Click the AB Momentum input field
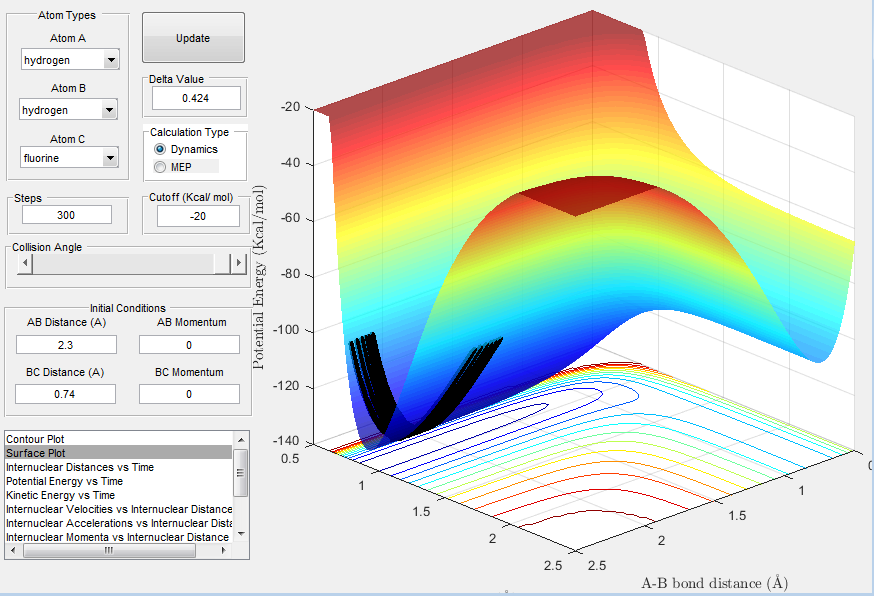 click(x=189, y=344)
